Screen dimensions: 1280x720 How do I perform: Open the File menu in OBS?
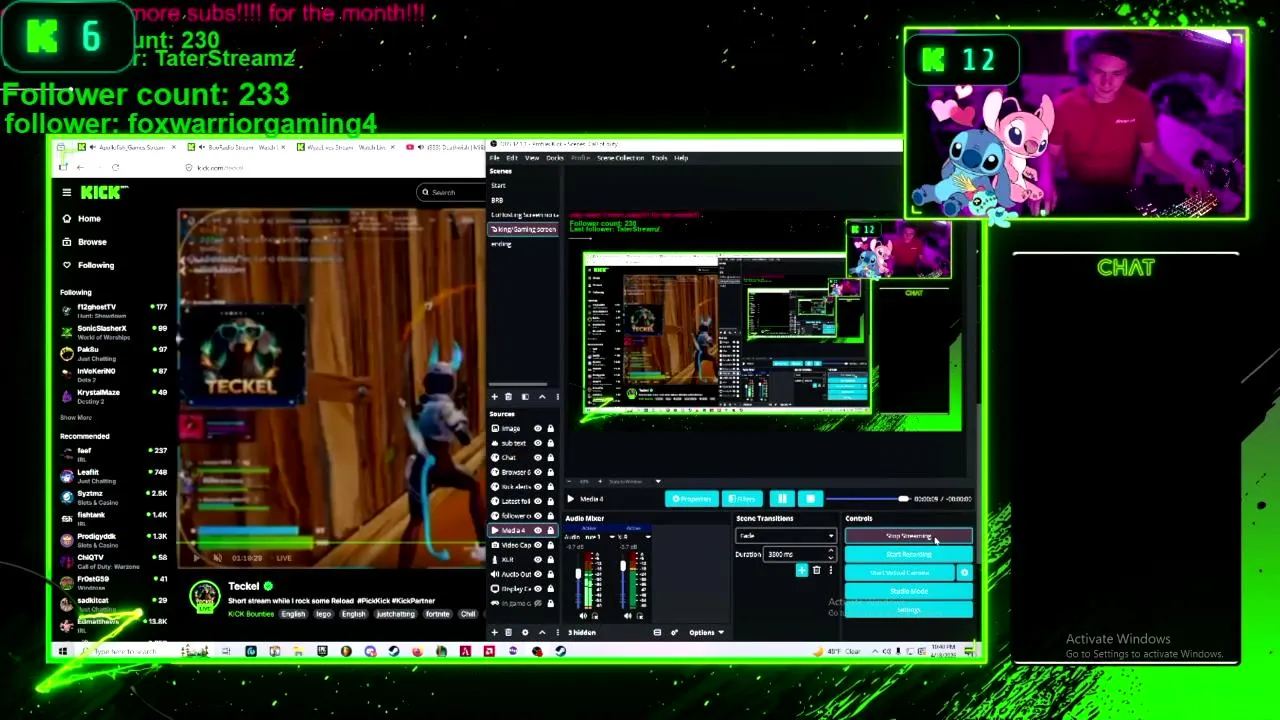495,158
